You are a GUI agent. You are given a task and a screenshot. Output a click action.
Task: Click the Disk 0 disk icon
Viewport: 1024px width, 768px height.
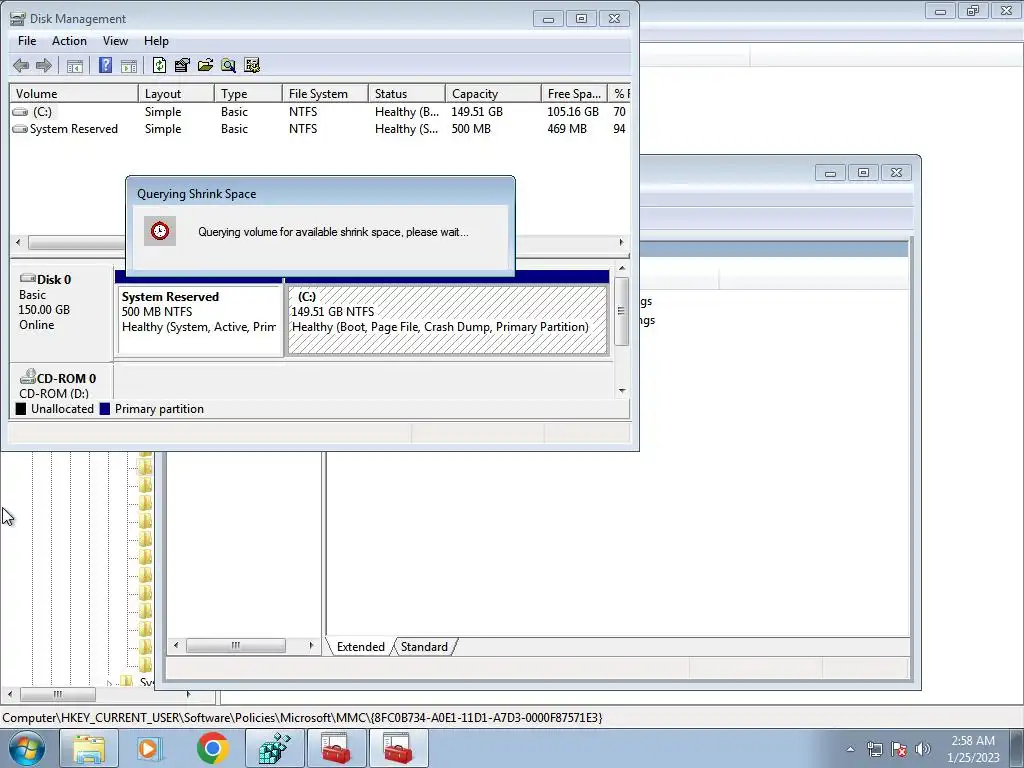27,279
